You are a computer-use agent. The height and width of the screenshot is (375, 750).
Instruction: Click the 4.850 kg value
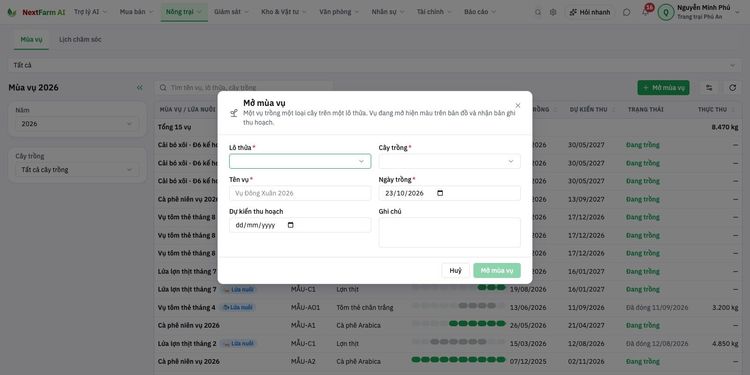(725, 344)
